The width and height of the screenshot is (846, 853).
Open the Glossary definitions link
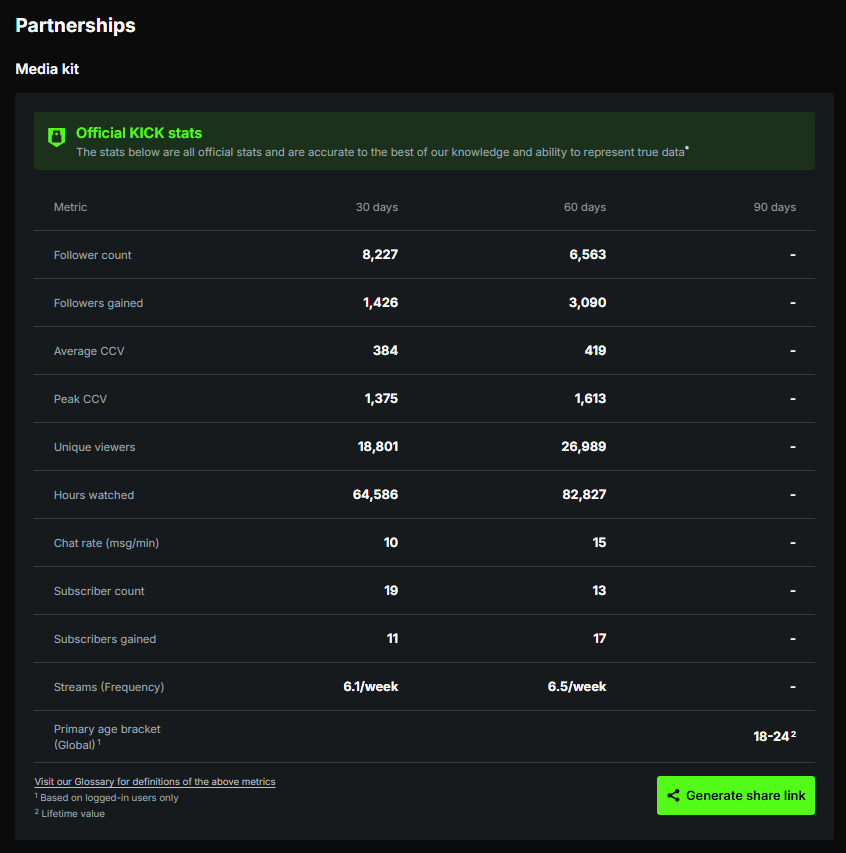[x=155, y=782]
